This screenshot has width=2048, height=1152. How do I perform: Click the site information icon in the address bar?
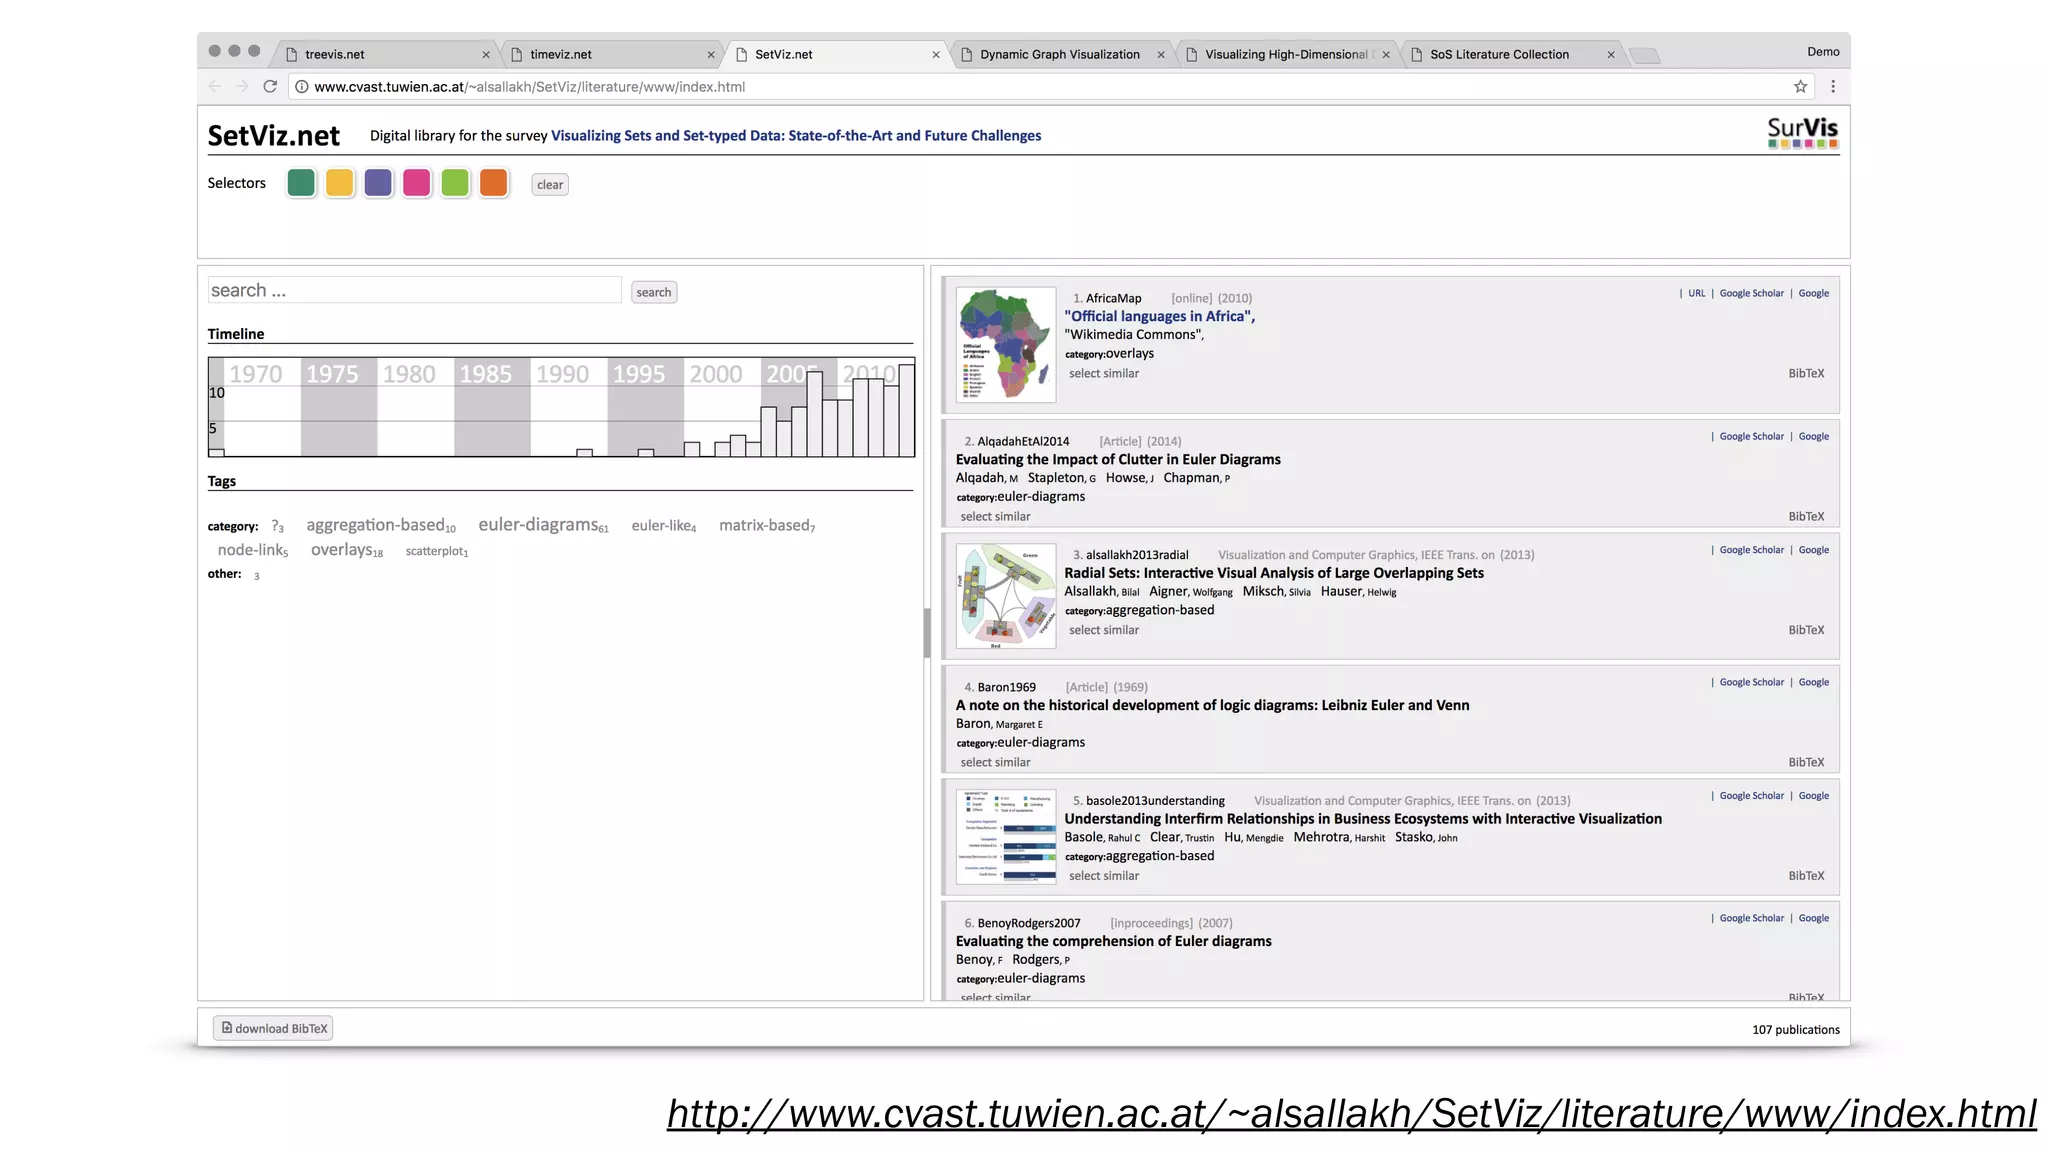tap(301, 87)
